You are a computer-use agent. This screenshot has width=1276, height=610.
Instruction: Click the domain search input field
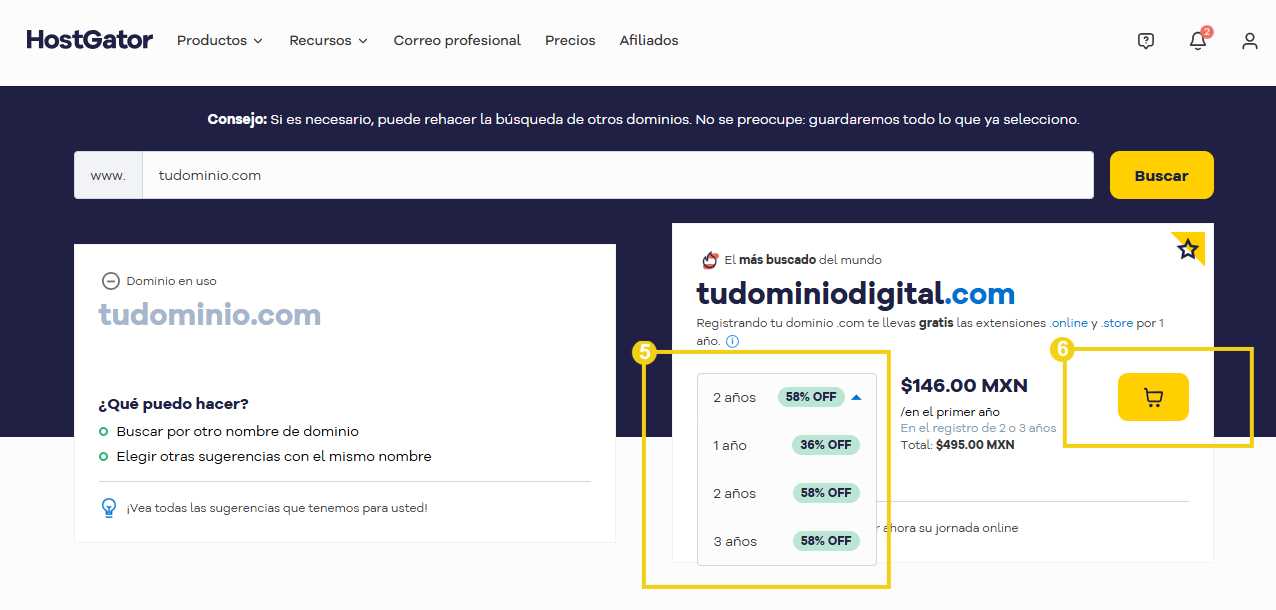tap(618, 175)
